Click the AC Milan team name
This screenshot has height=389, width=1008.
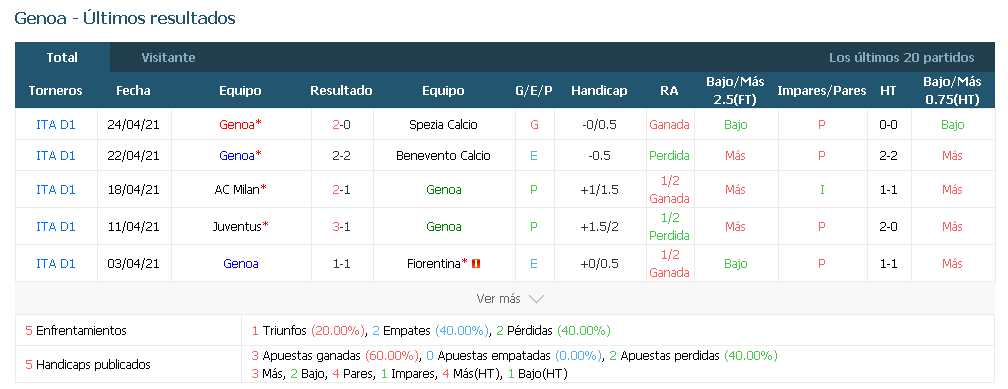tap(237, 190)
